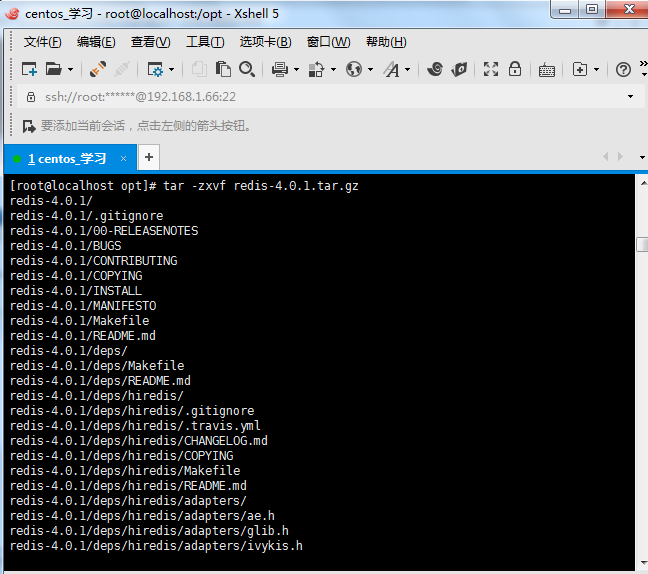Expand the Print dropdown arrow
Viewport: 648px width, 574px height.
[296, 69]
